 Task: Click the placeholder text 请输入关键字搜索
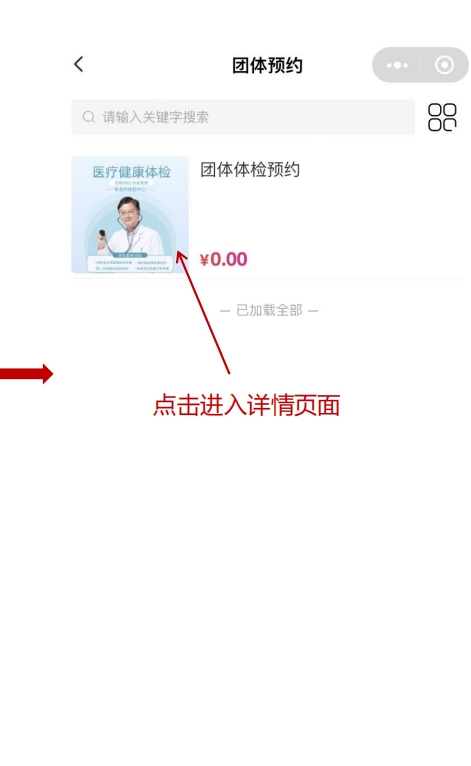tap(155, 117)
